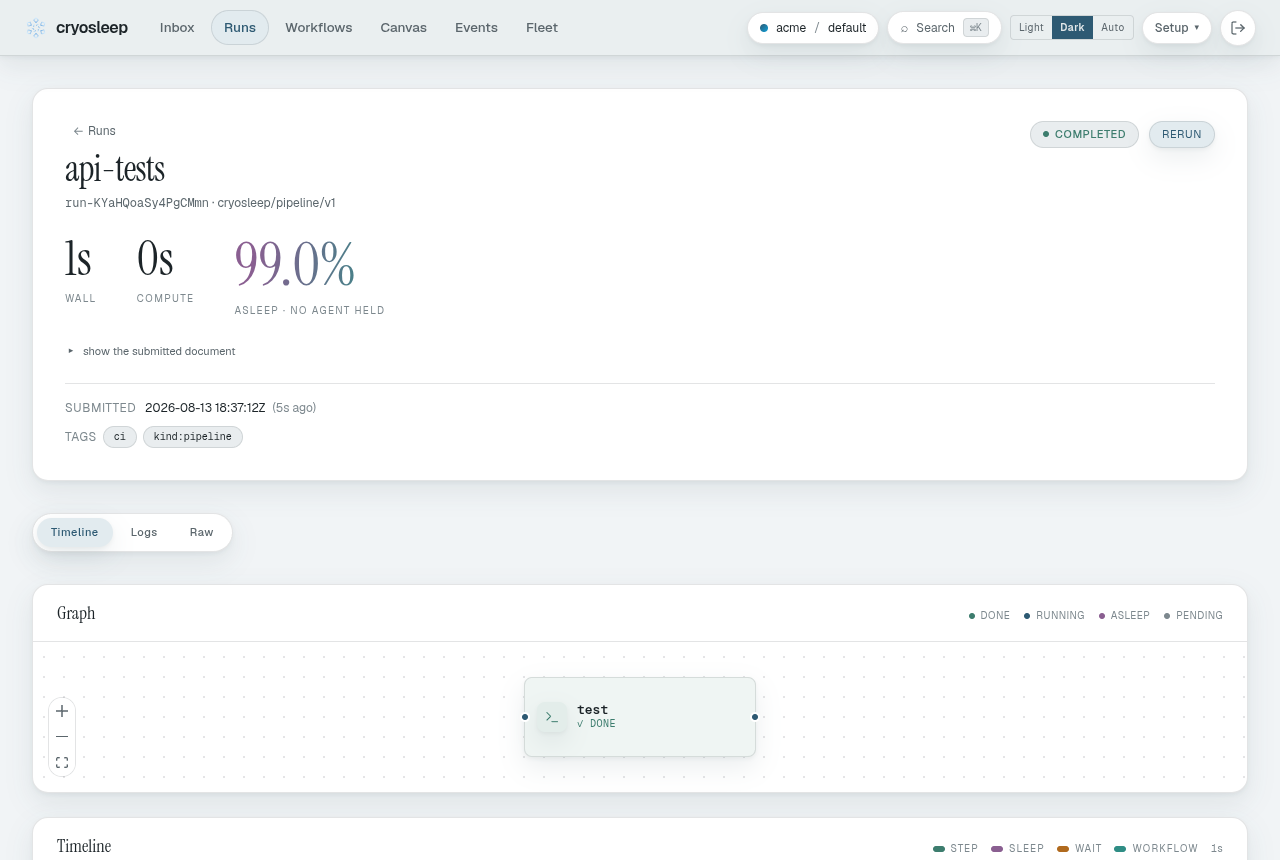
Task: Click the back arrow beside Runs
Action: 78,131
